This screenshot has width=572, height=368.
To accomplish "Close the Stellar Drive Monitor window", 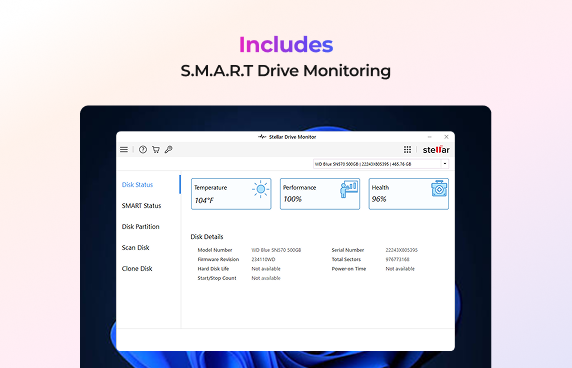I will coord(446,137).
